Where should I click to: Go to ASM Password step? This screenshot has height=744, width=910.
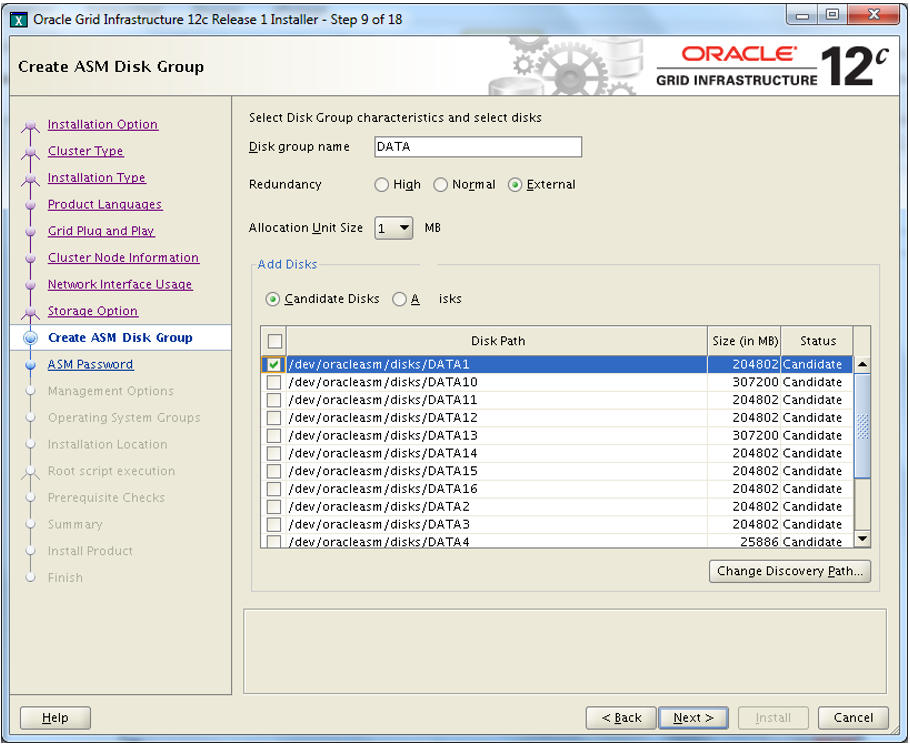[90, 364]
